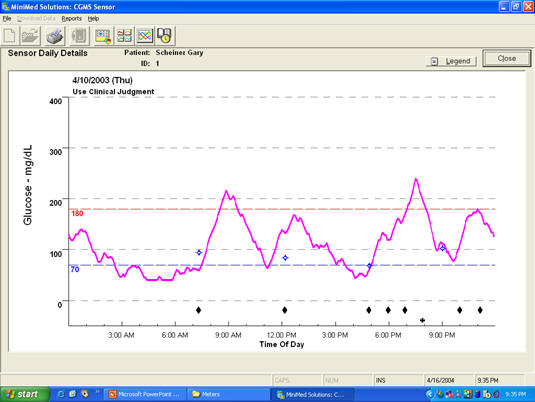Switch to Microsoft PowerPoint taskbar button
This screenshot has width=535, height=402.
coord(145,394)
